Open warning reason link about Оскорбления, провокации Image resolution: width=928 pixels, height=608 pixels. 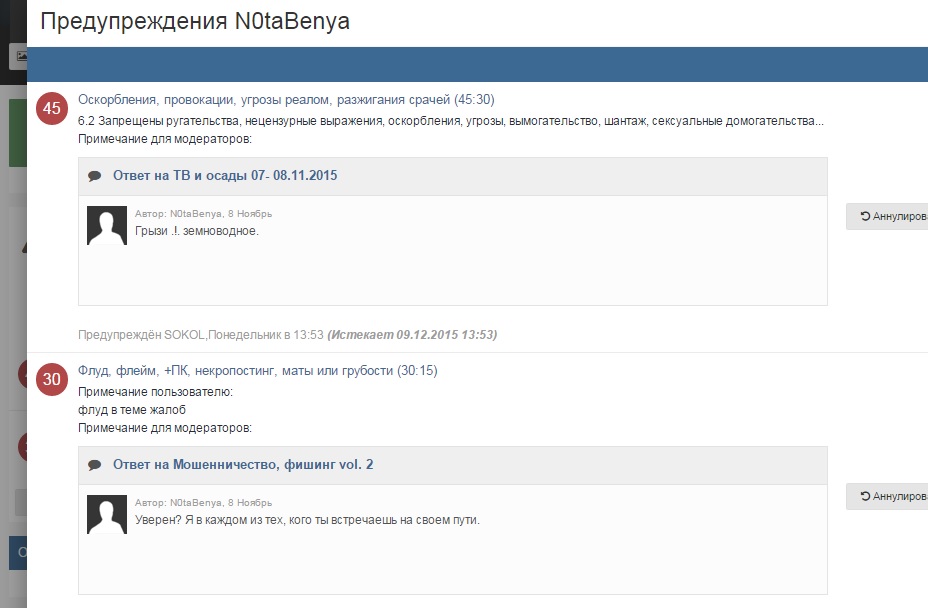[286, 99]
